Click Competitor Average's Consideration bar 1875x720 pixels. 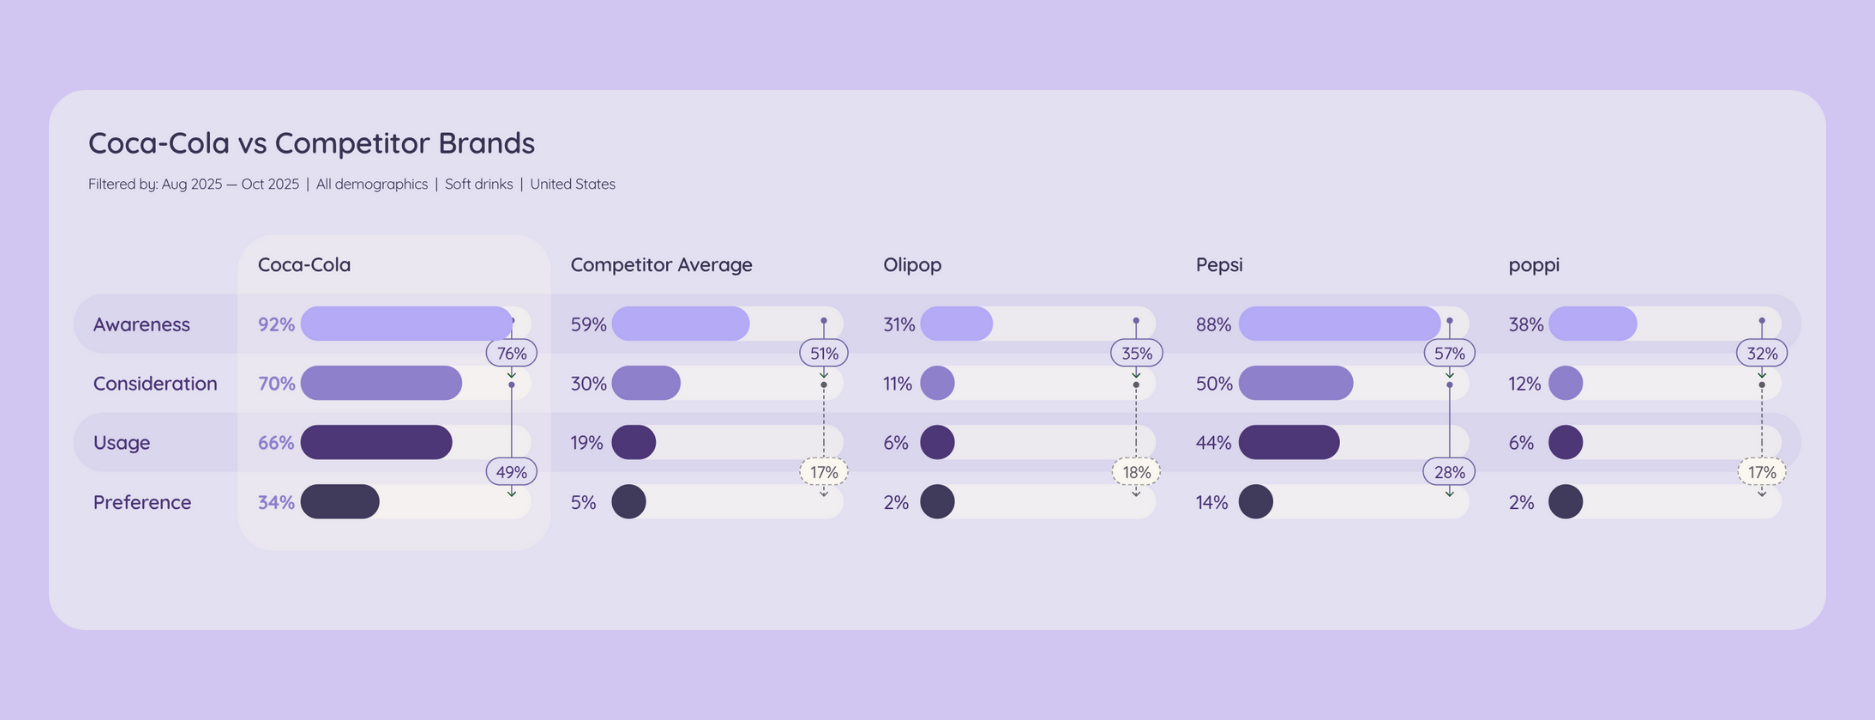click(x=646, y=383)
